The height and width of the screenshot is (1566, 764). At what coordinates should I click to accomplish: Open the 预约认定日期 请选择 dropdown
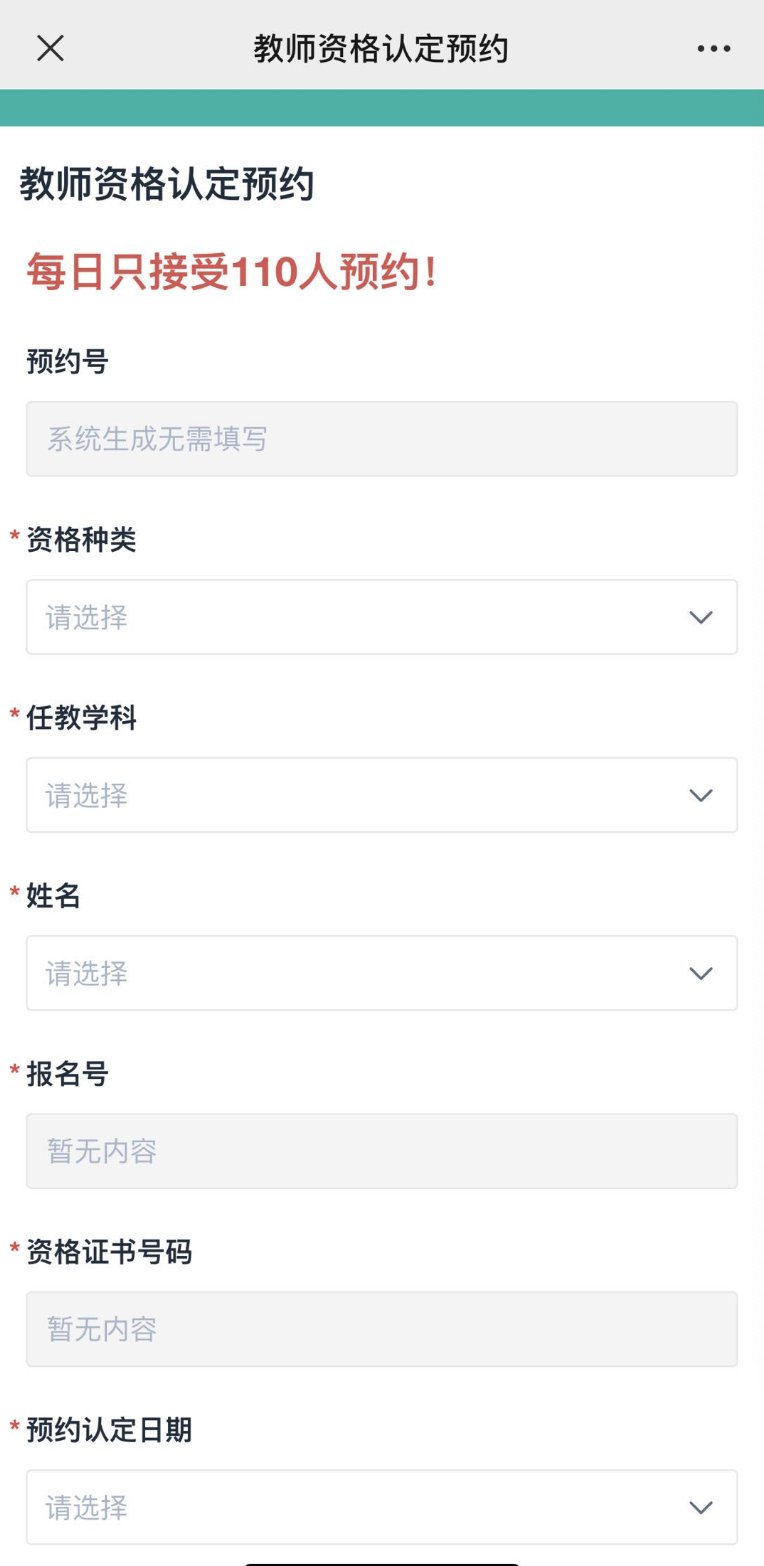coord(360,1508)
